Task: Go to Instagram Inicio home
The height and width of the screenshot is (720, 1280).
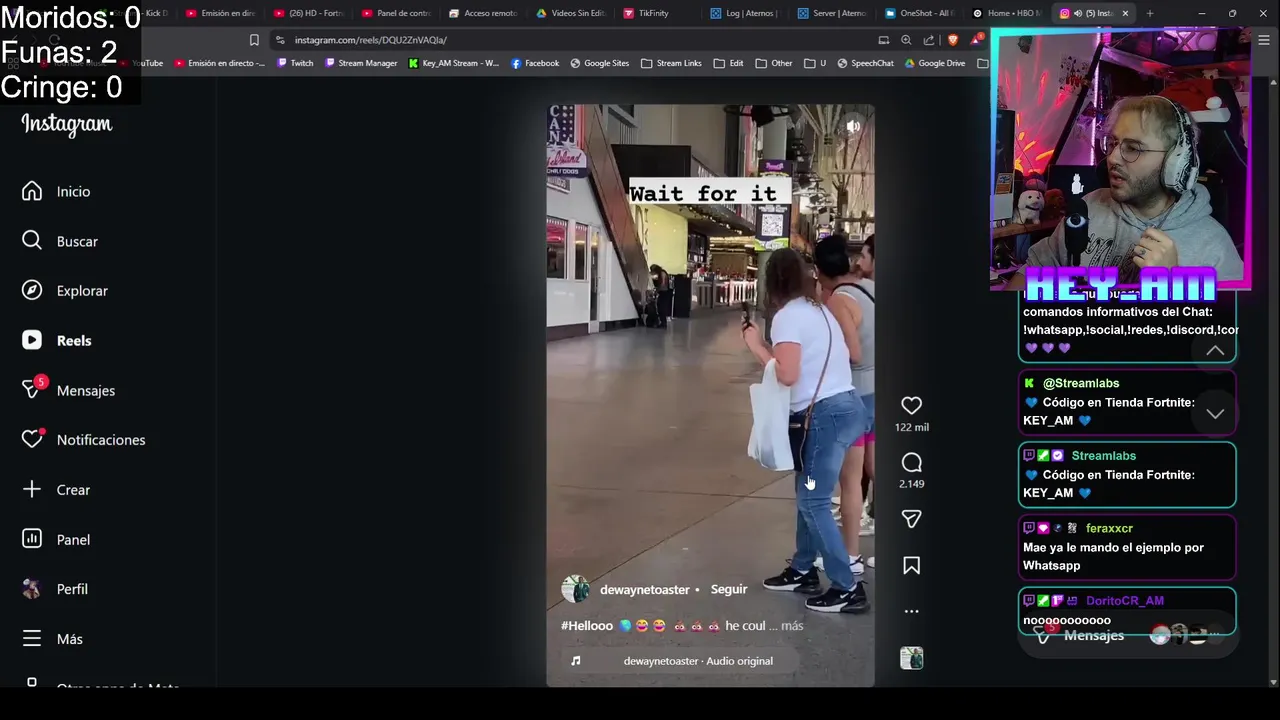Action: click(x=56, y=191)
